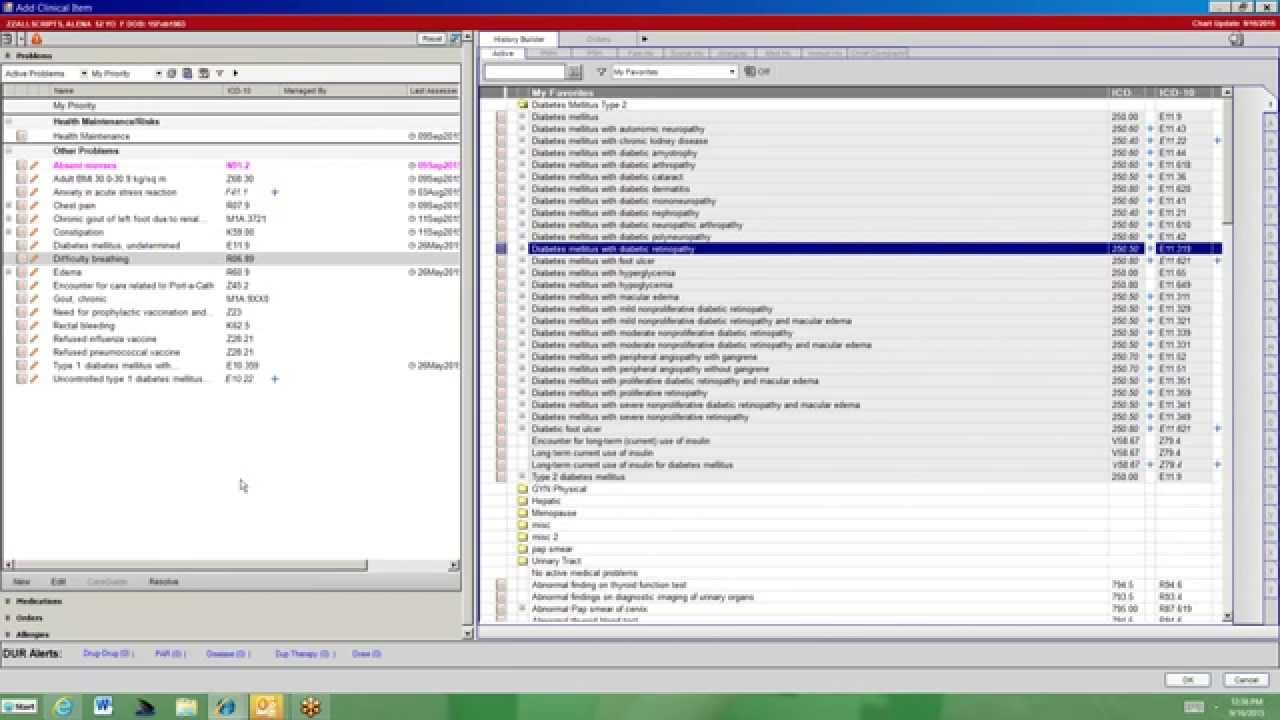Screen dimensions: 1280x720
Task: Open the Diabetes Mellitus Type 2 folder
Action: tap(522, 105)
